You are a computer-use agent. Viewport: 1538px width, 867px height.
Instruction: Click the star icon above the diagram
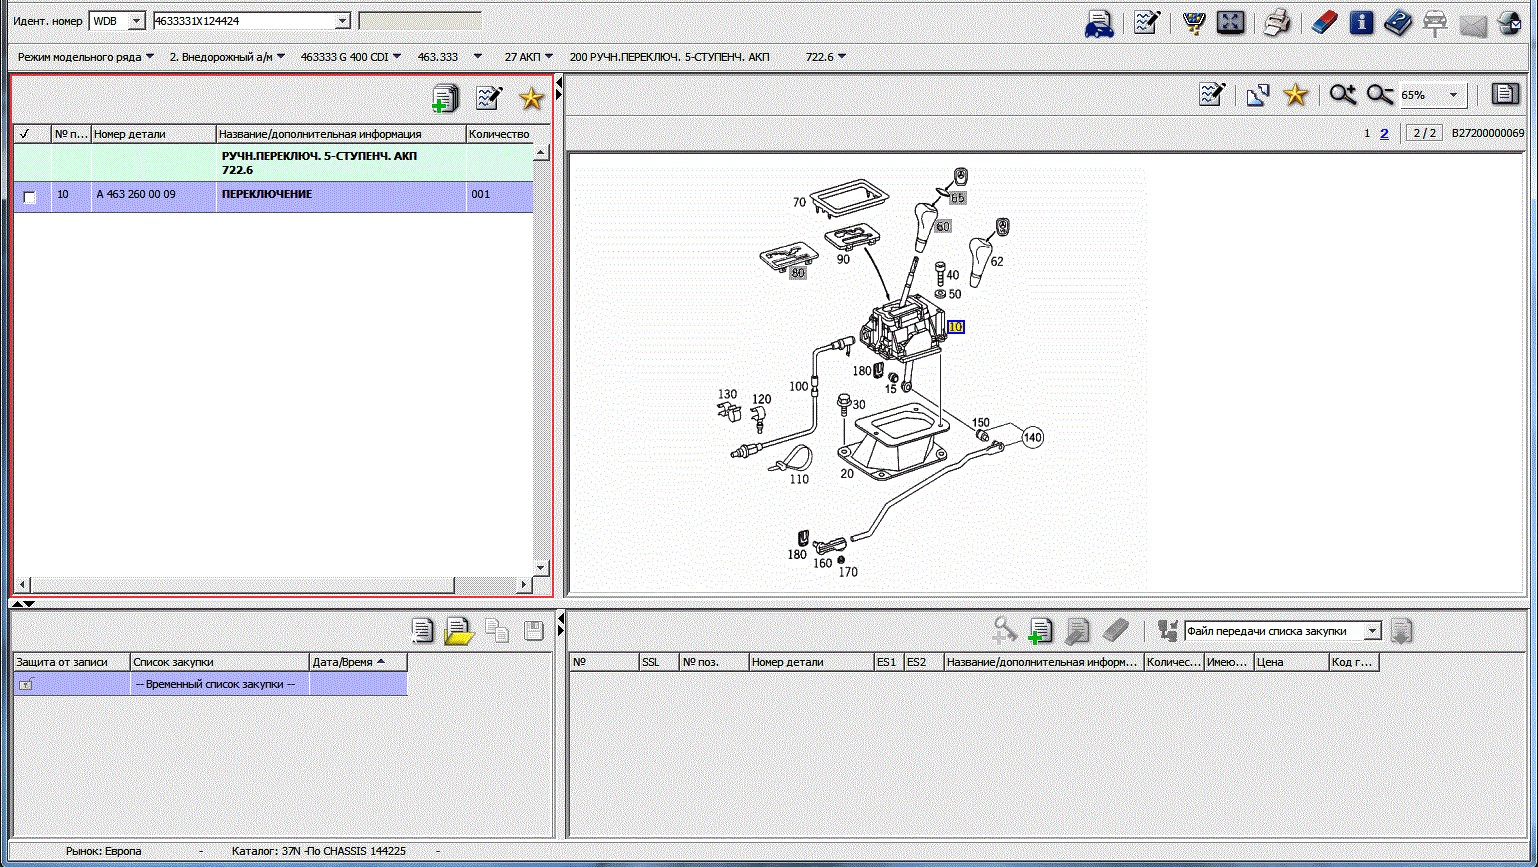tap(1295, 95)
